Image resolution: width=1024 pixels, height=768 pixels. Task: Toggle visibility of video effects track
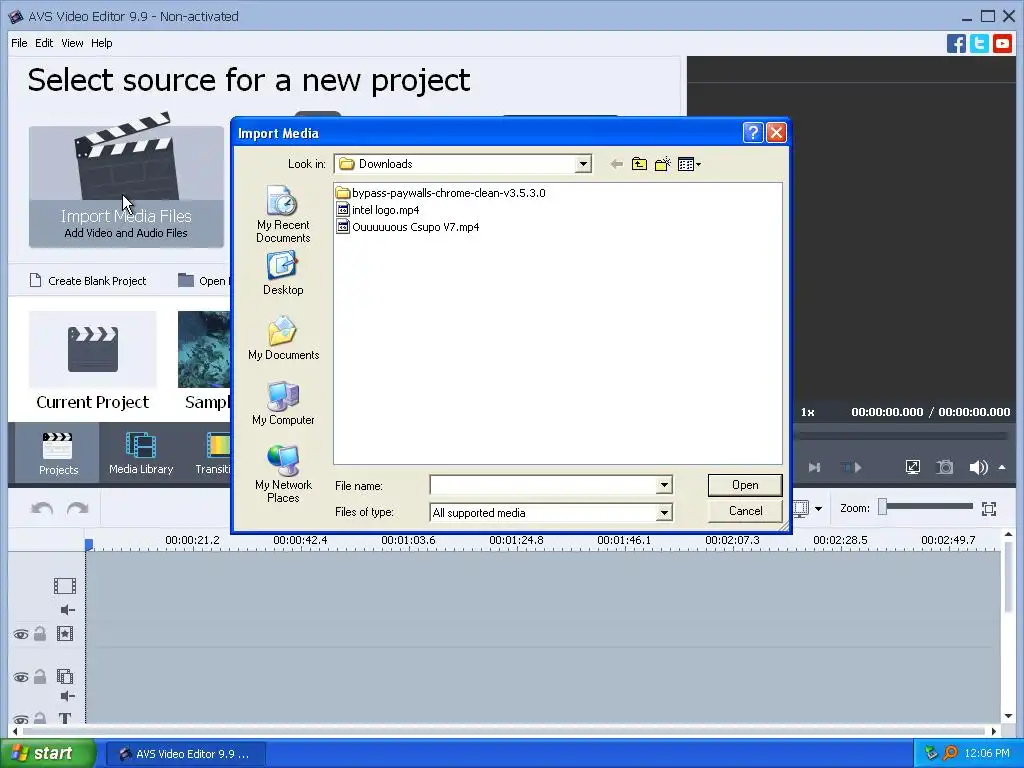click(21, 634)
